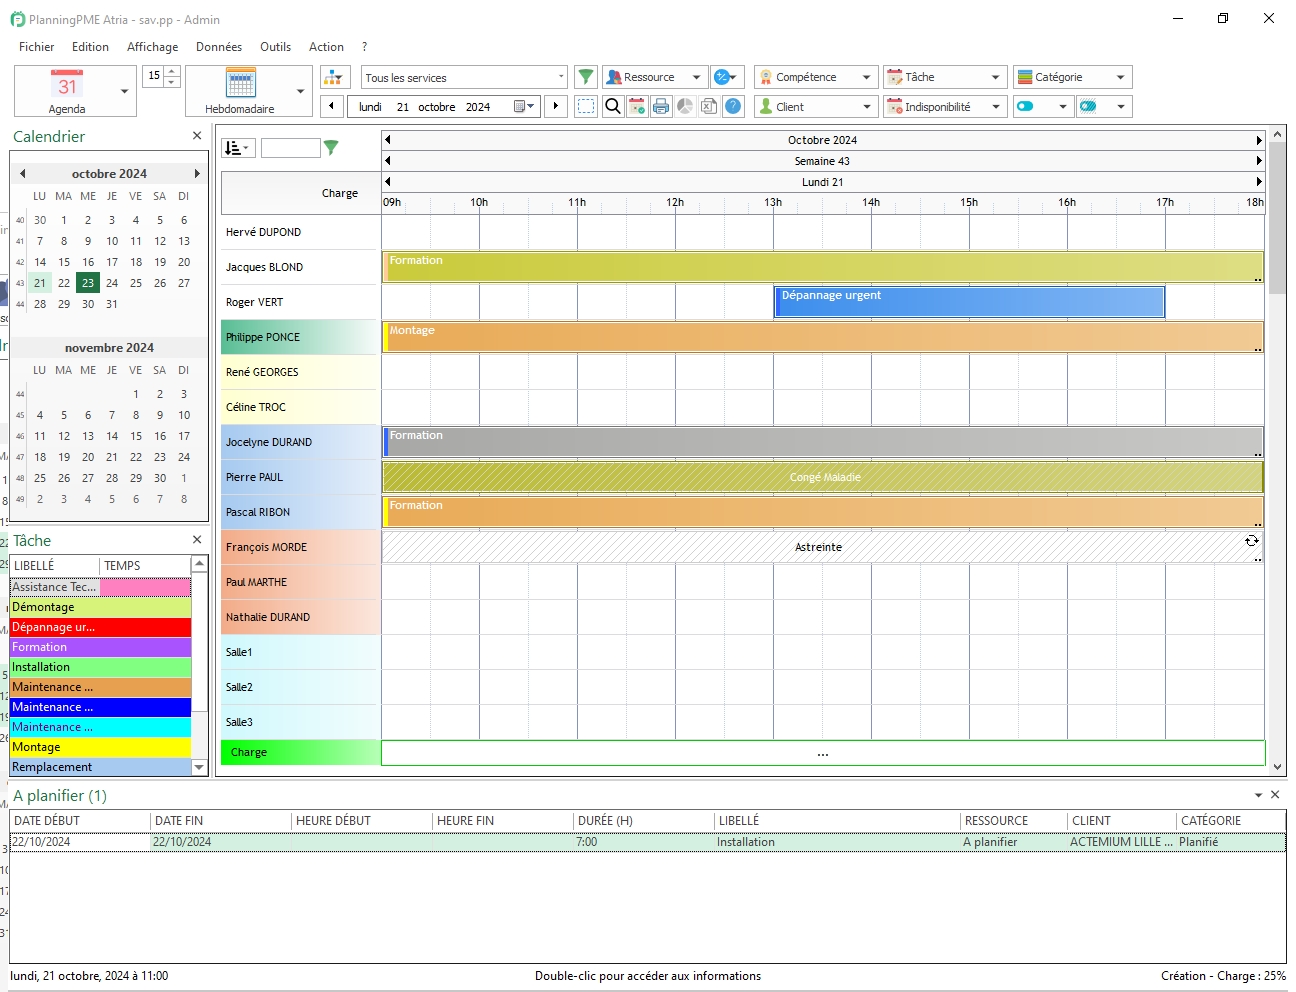Close the A planifier panel
The width and height of the screenshot is (1296, 992).
click(1275, 794)
